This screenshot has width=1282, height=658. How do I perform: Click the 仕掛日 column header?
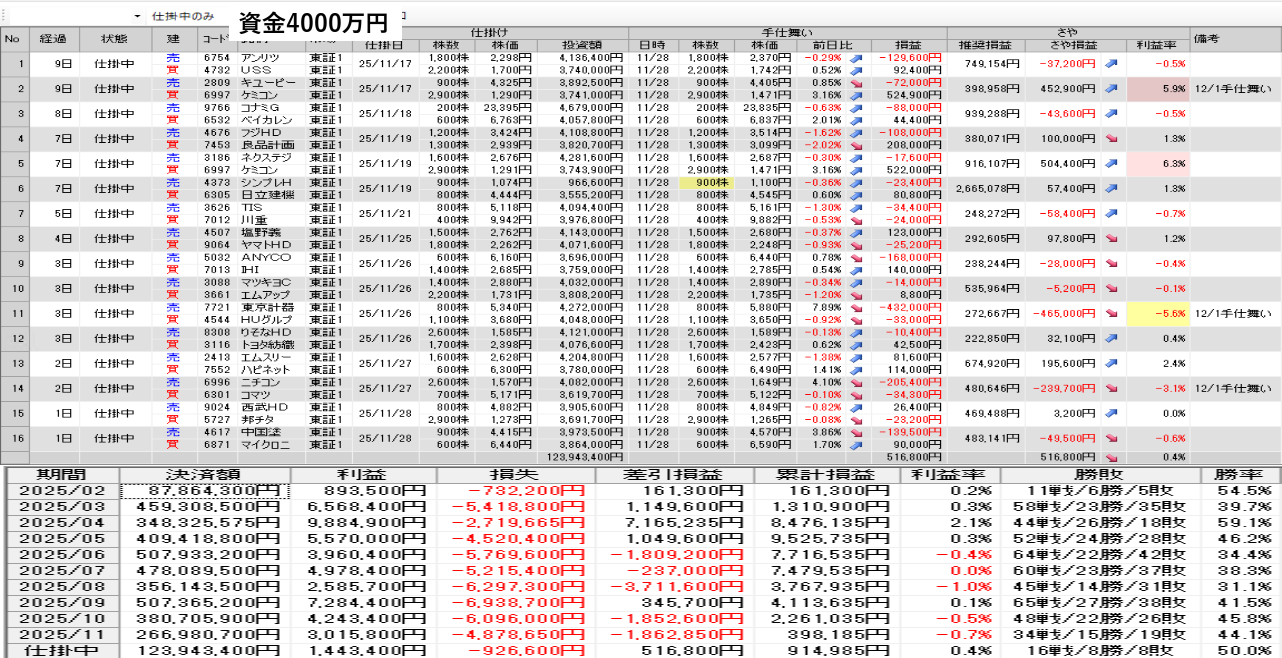point(385,45)
